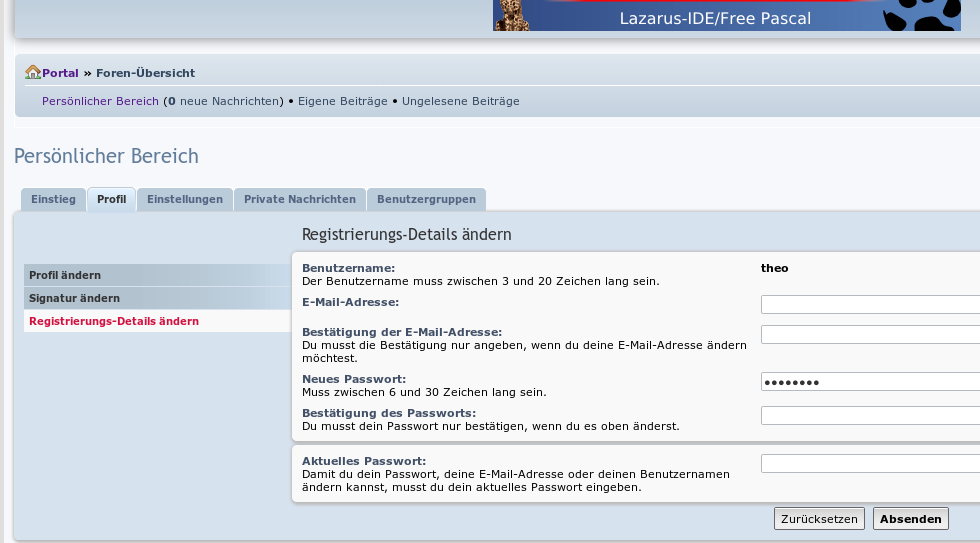
Task: Go to the Portal link
Action: click(60, 73)
